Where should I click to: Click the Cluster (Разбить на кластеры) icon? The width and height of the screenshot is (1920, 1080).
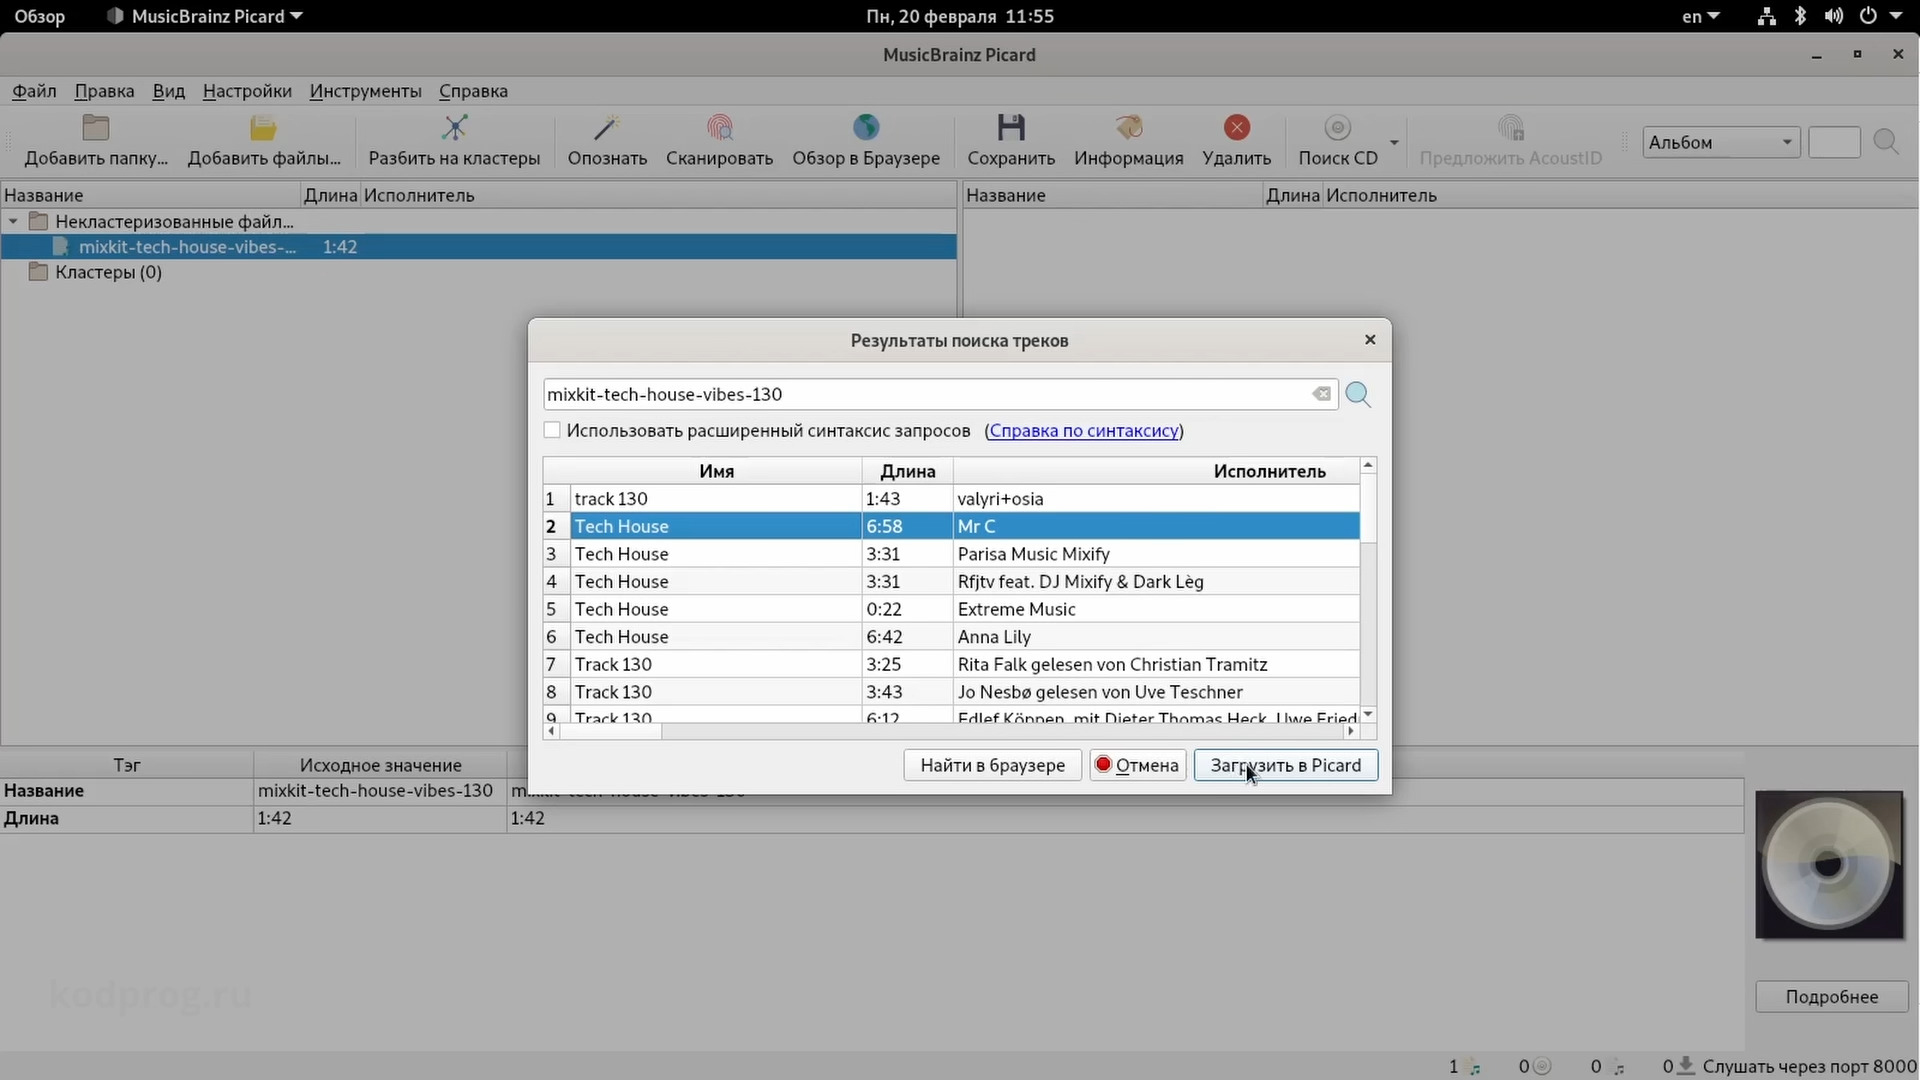tap(454, 128)
